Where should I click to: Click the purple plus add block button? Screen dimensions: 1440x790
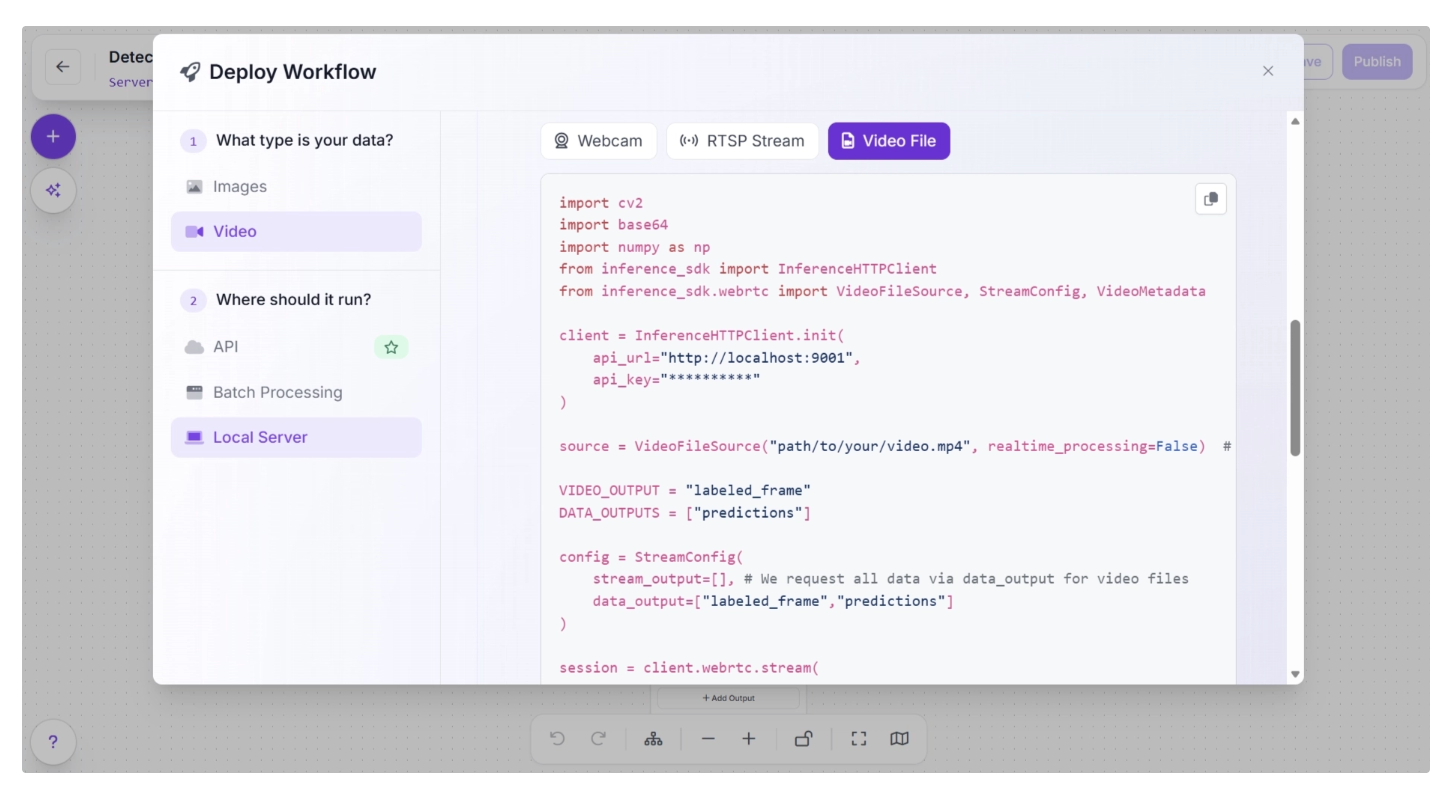click(x=53, y=137)
